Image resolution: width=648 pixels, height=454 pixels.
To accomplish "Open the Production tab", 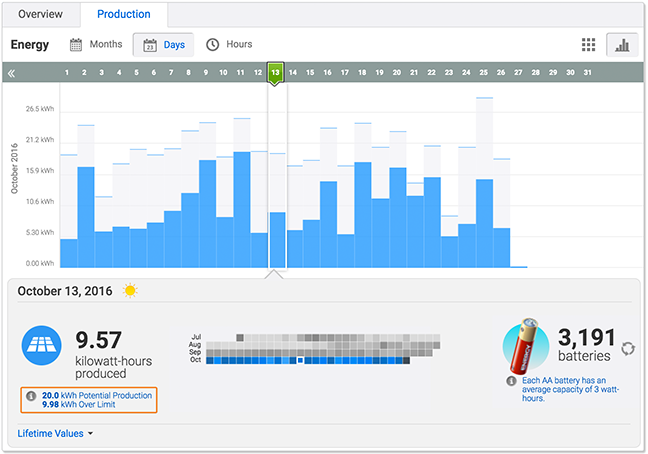I will [124, 14].
